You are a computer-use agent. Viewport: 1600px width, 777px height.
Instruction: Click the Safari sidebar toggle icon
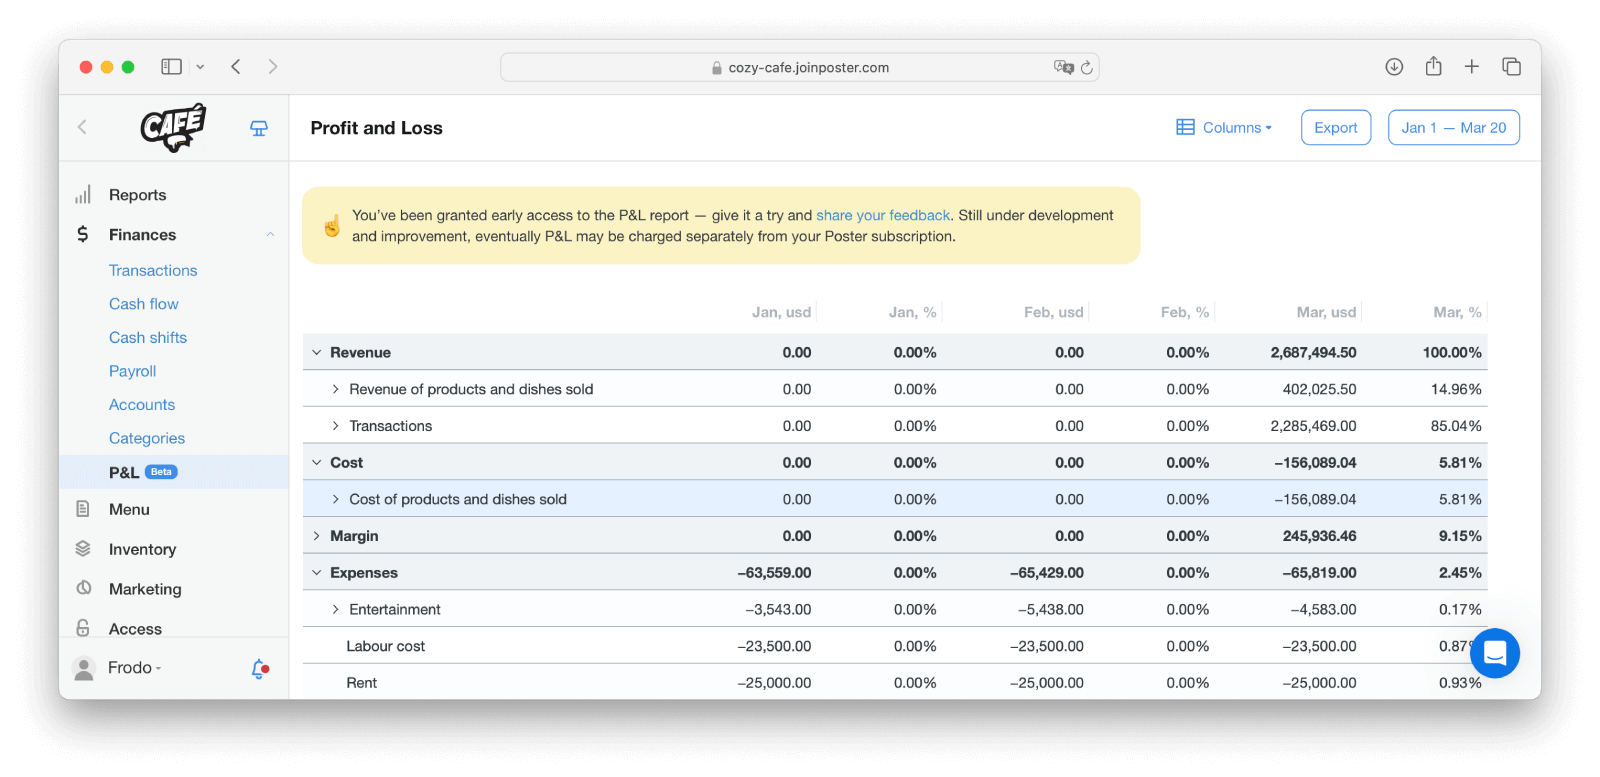(x=172, y=67)
